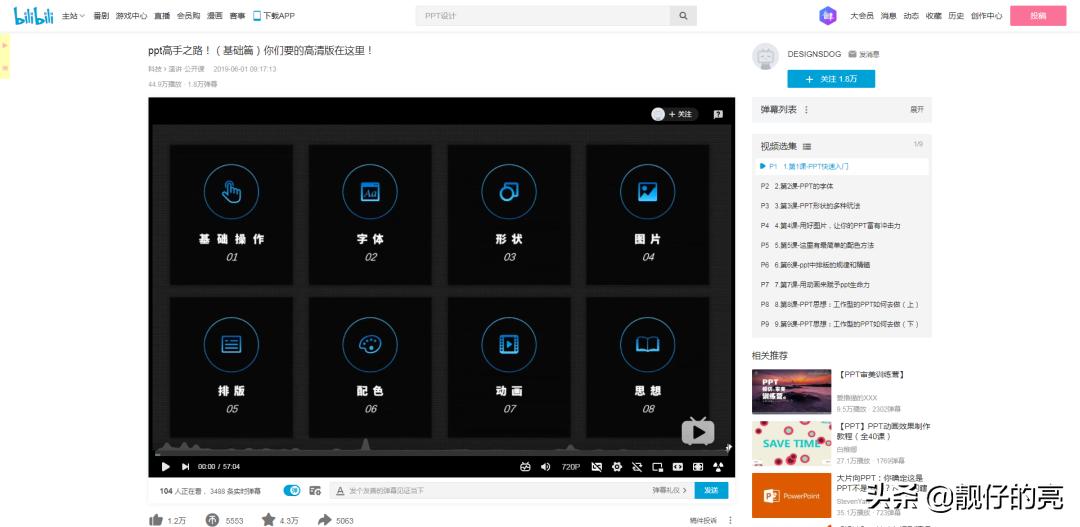Viewport: 1080px width, 527px height.
Task: Switch to widescreen mode icon
Action: pos(678,466)
